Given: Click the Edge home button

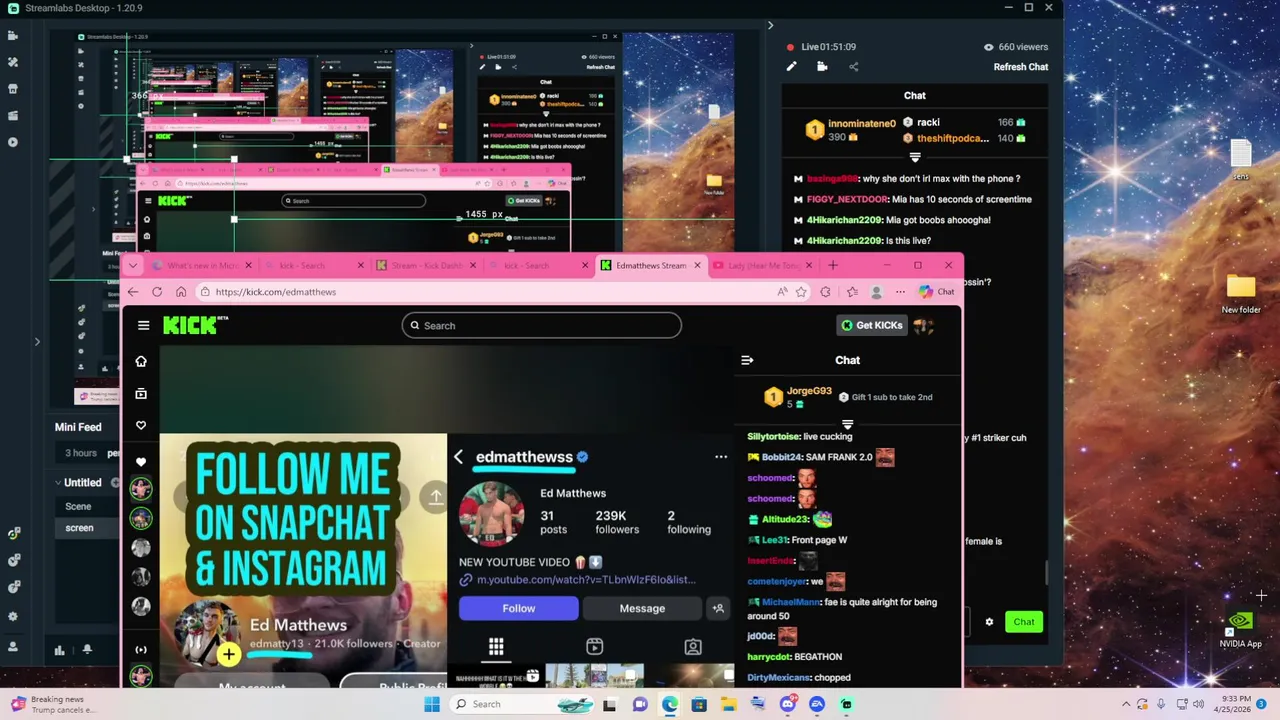Looking at the screenshot, I should pos(181,292).
